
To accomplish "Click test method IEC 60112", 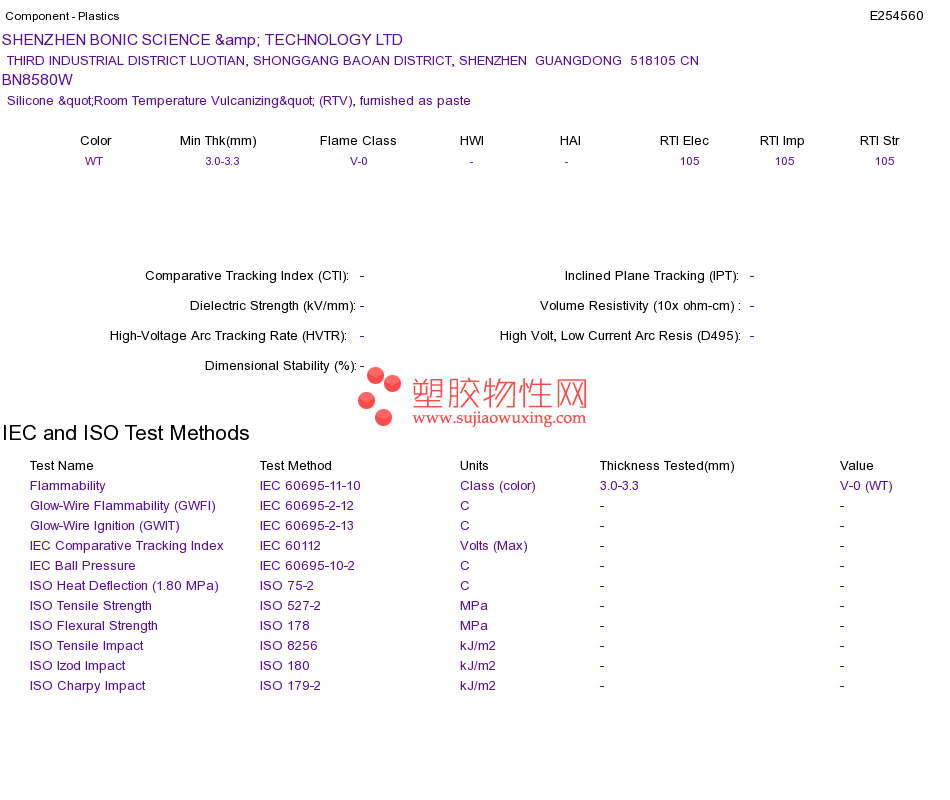I will click(290, 546).
